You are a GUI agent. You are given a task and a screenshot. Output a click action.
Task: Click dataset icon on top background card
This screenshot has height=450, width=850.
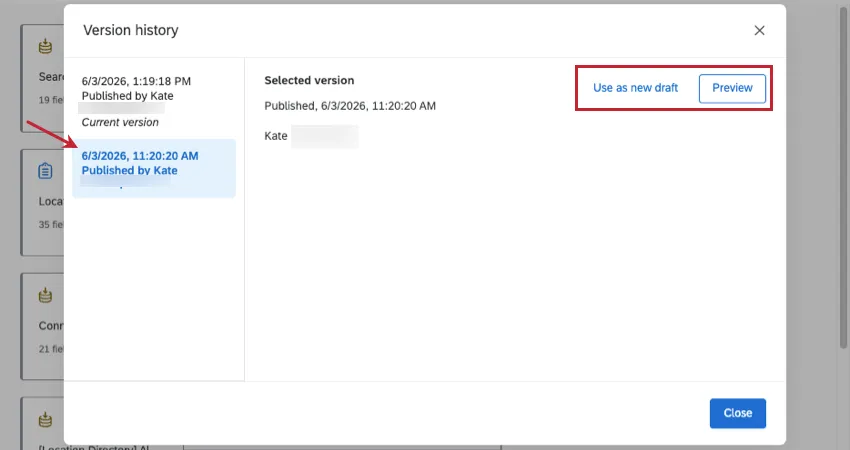click(x=46, y=47)
